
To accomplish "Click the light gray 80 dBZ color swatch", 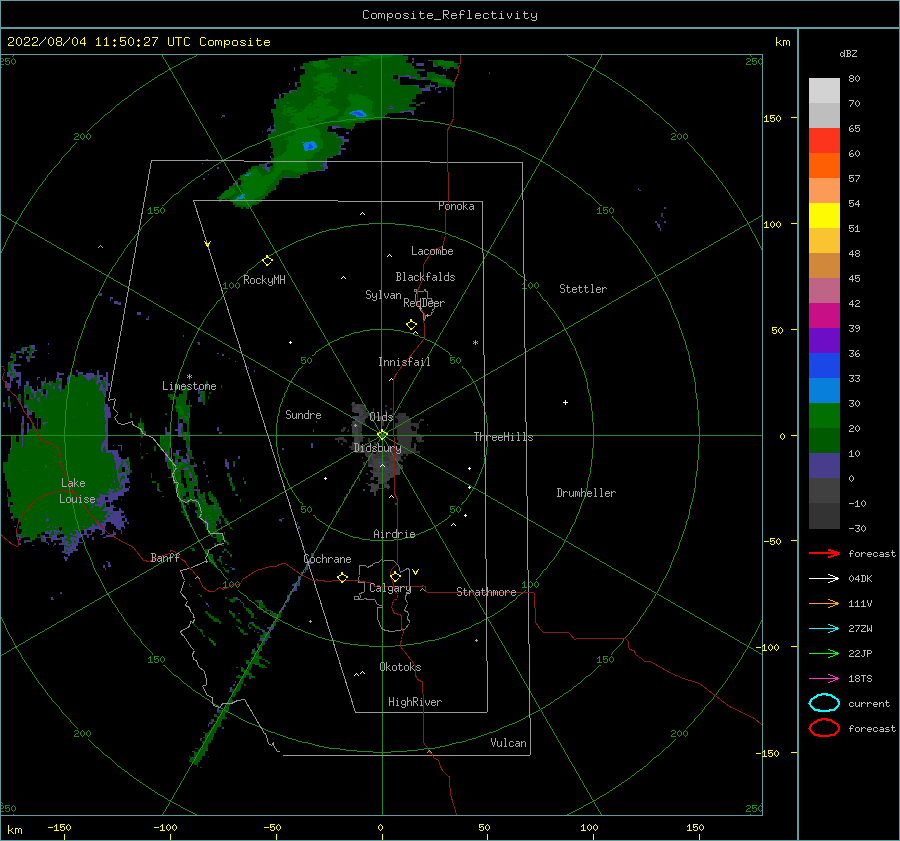I will tap(824, 91).
